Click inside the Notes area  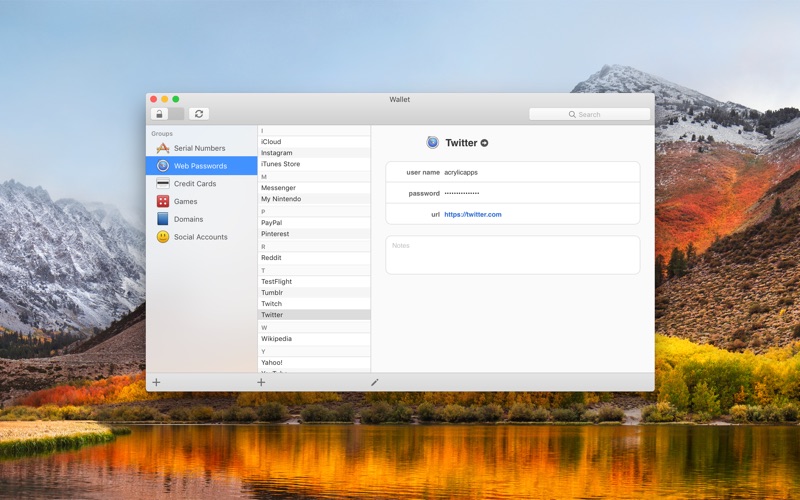513,255
